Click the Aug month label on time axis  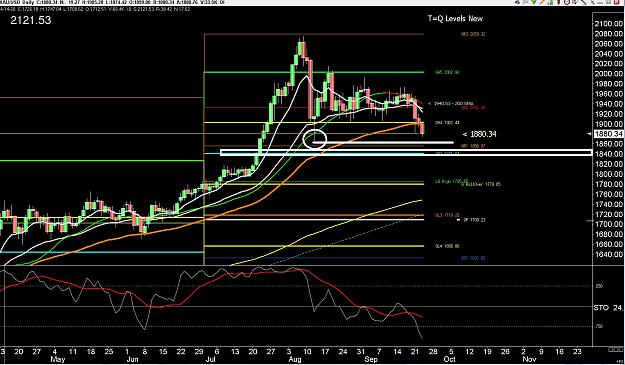[x=295, y=359]
